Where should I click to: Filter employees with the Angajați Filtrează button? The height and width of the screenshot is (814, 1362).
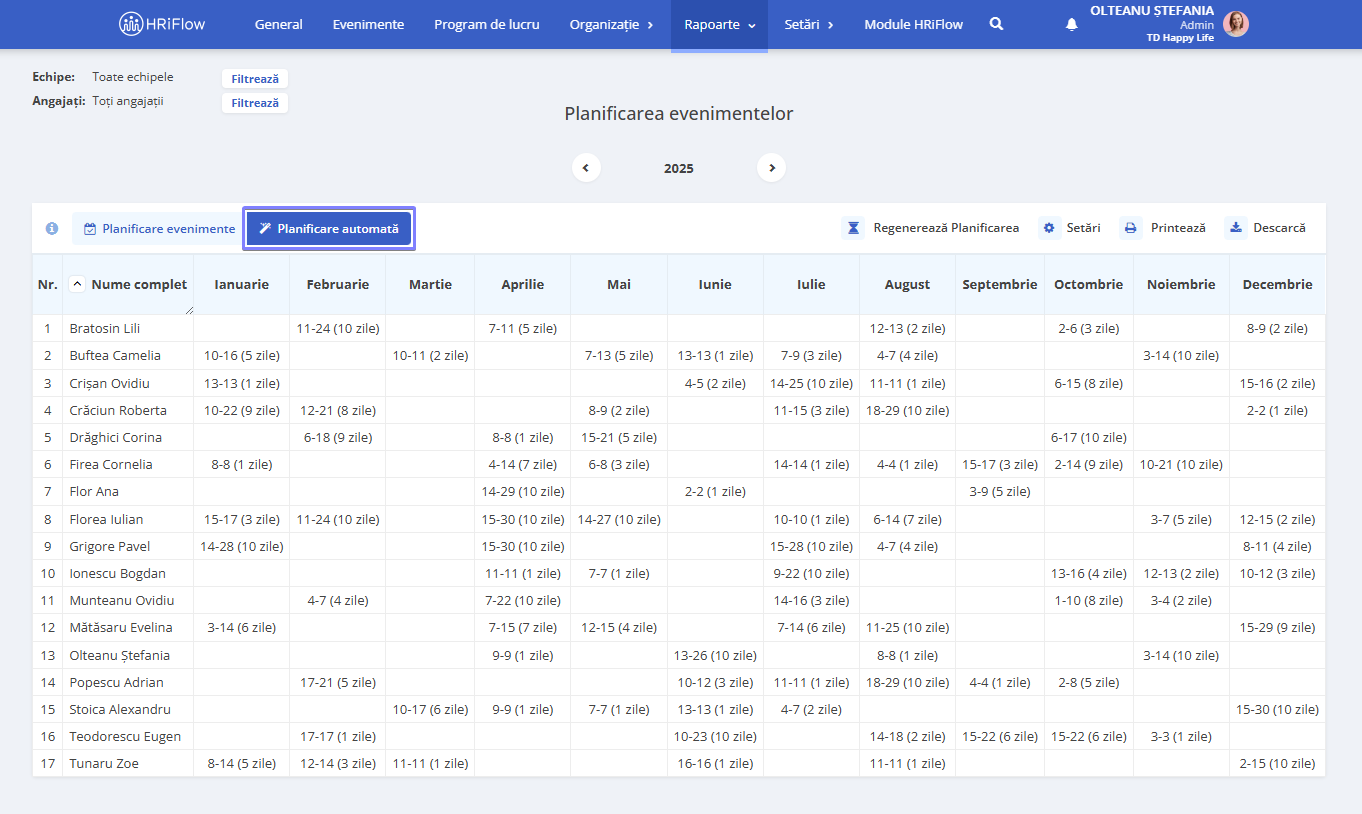click(x=255, y=103)
